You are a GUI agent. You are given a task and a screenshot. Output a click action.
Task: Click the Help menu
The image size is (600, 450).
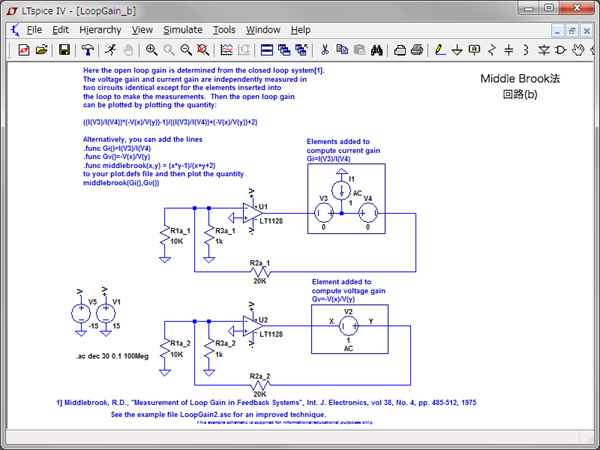301,30
